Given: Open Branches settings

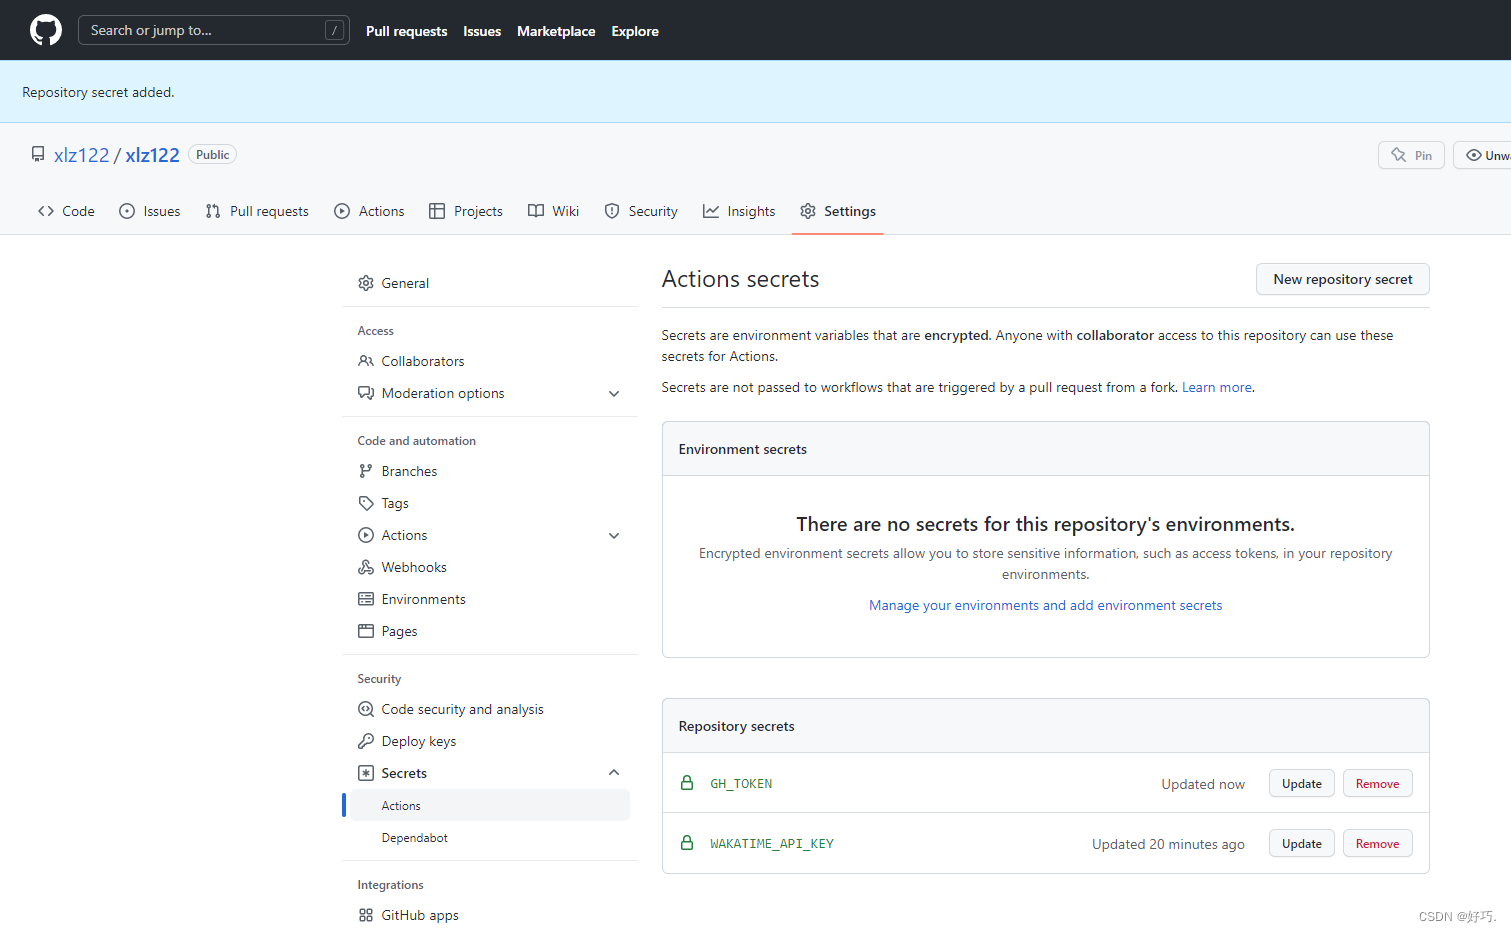Looking at the screenshot, I should [x=490, y=471].
